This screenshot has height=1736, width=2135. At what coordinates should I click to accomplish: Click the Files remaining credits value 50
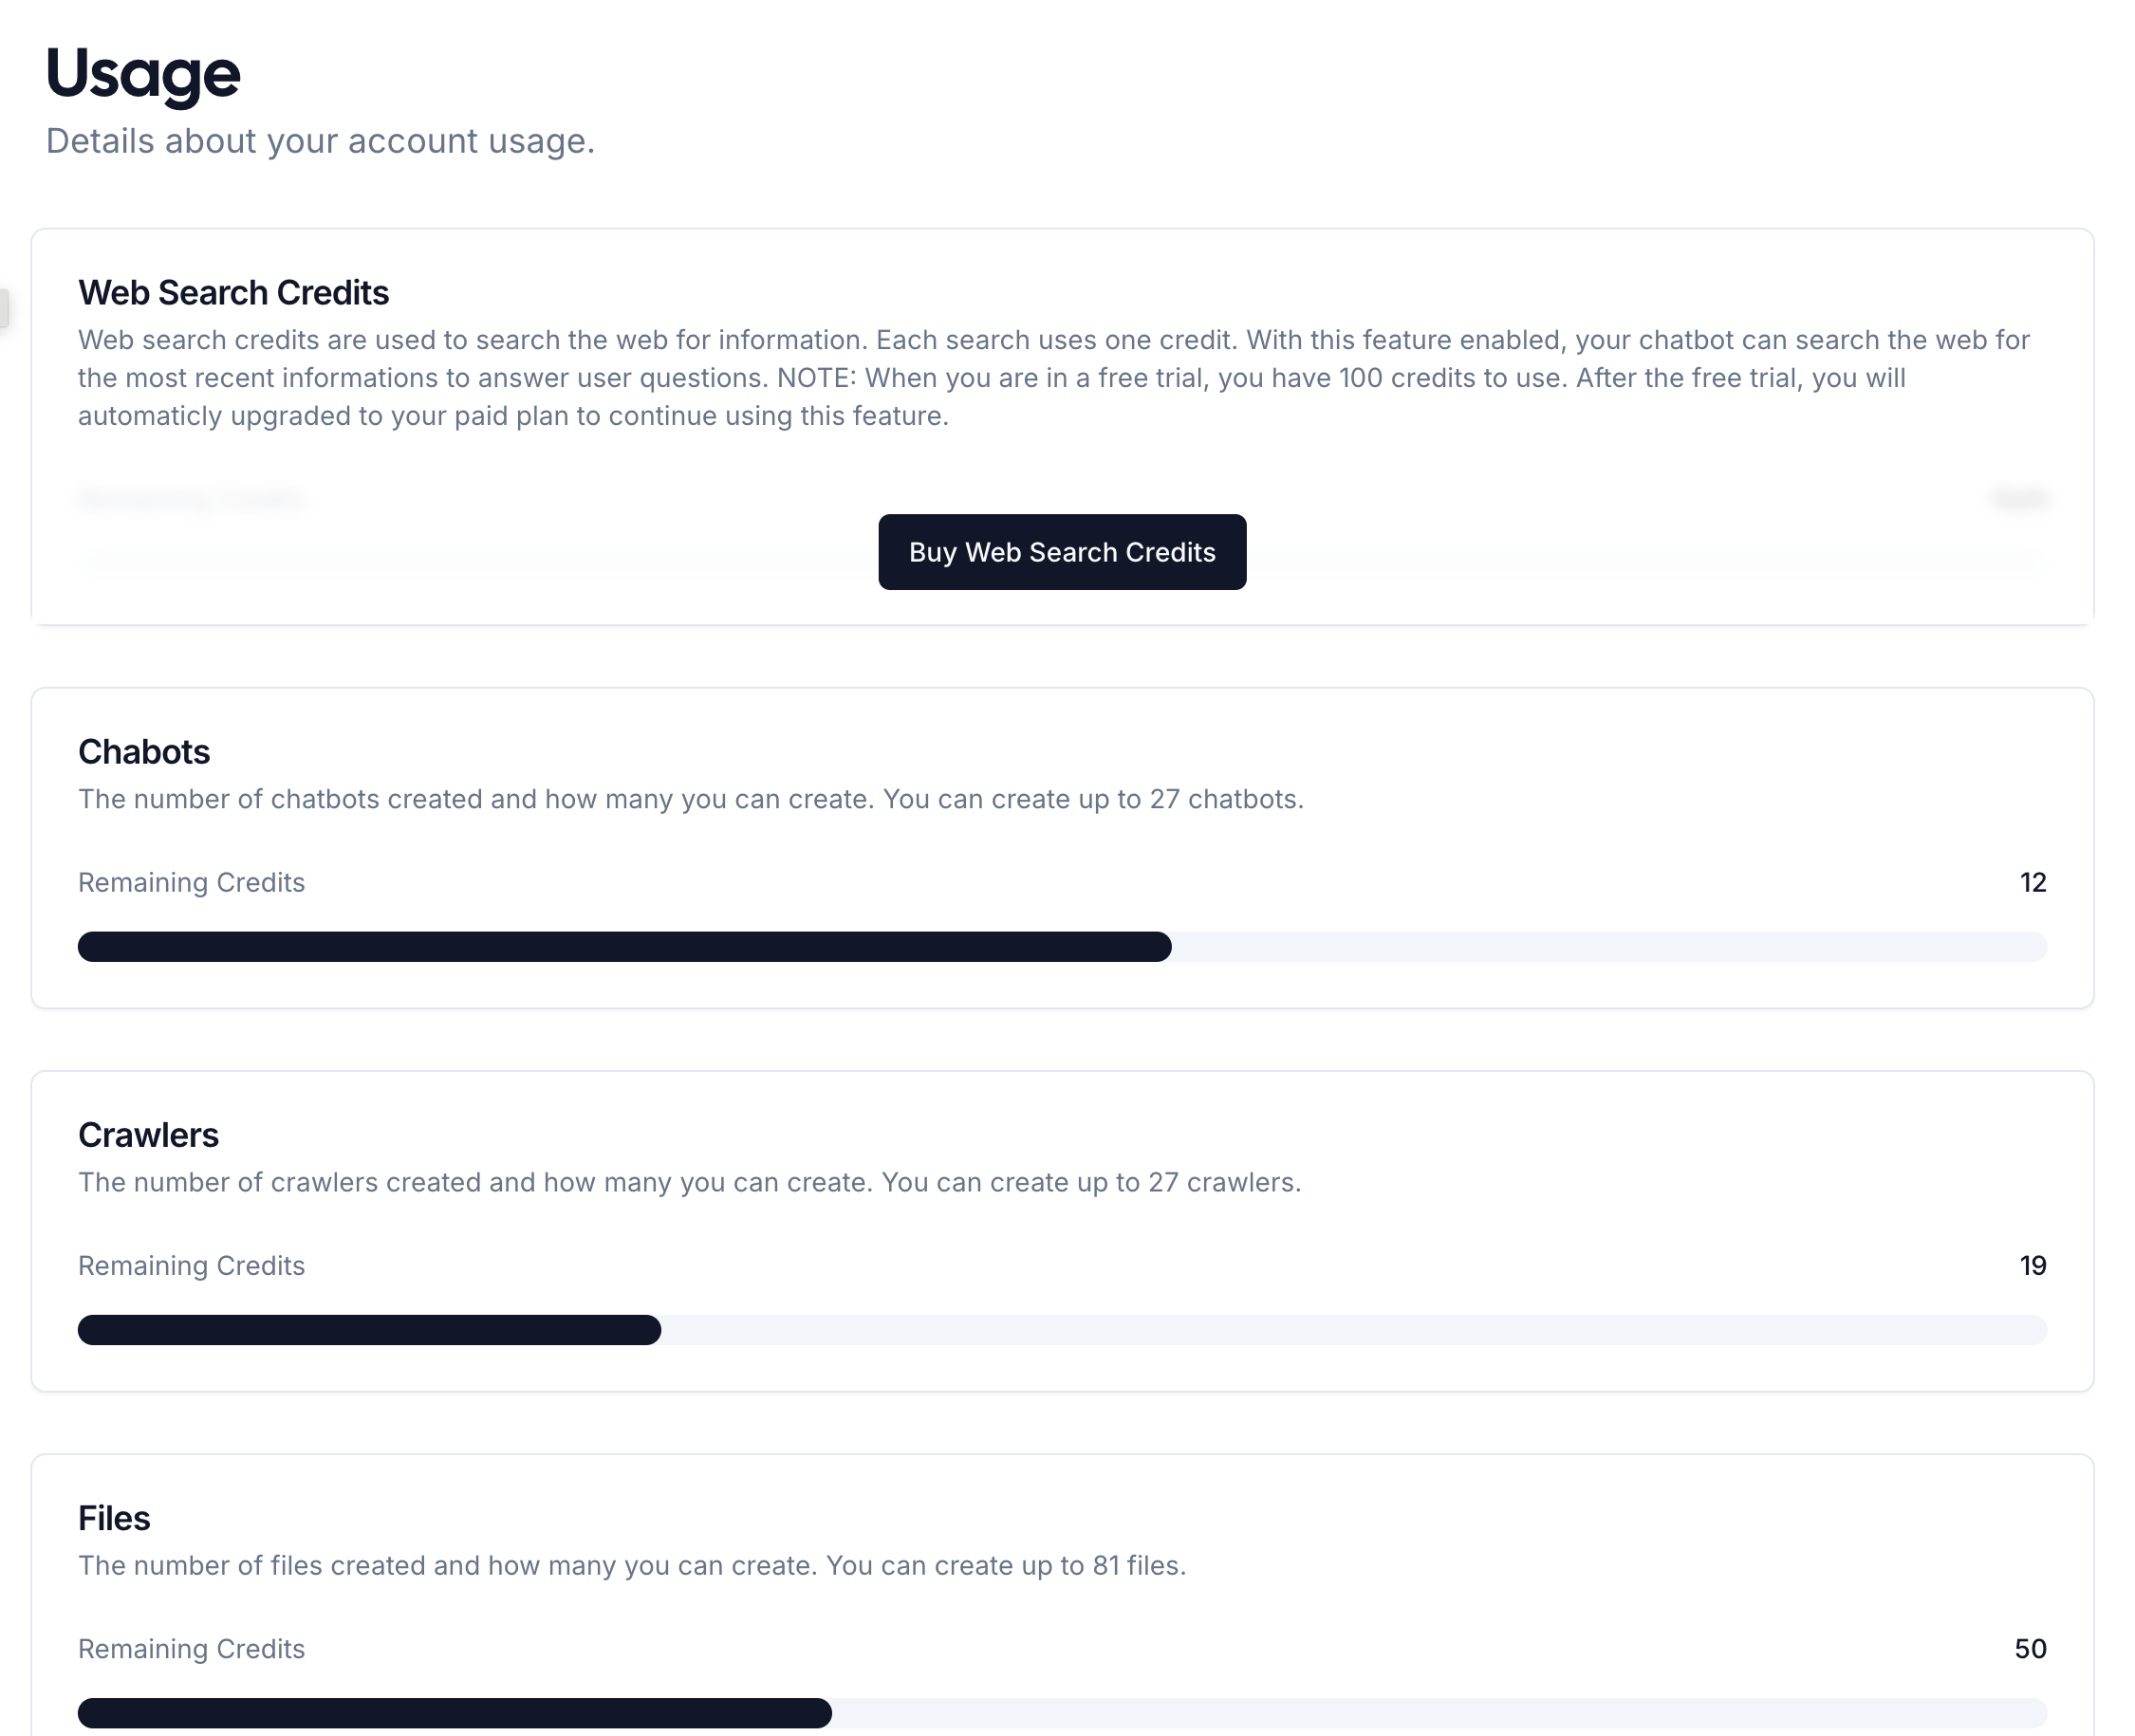click(x=2030, y=1648)
